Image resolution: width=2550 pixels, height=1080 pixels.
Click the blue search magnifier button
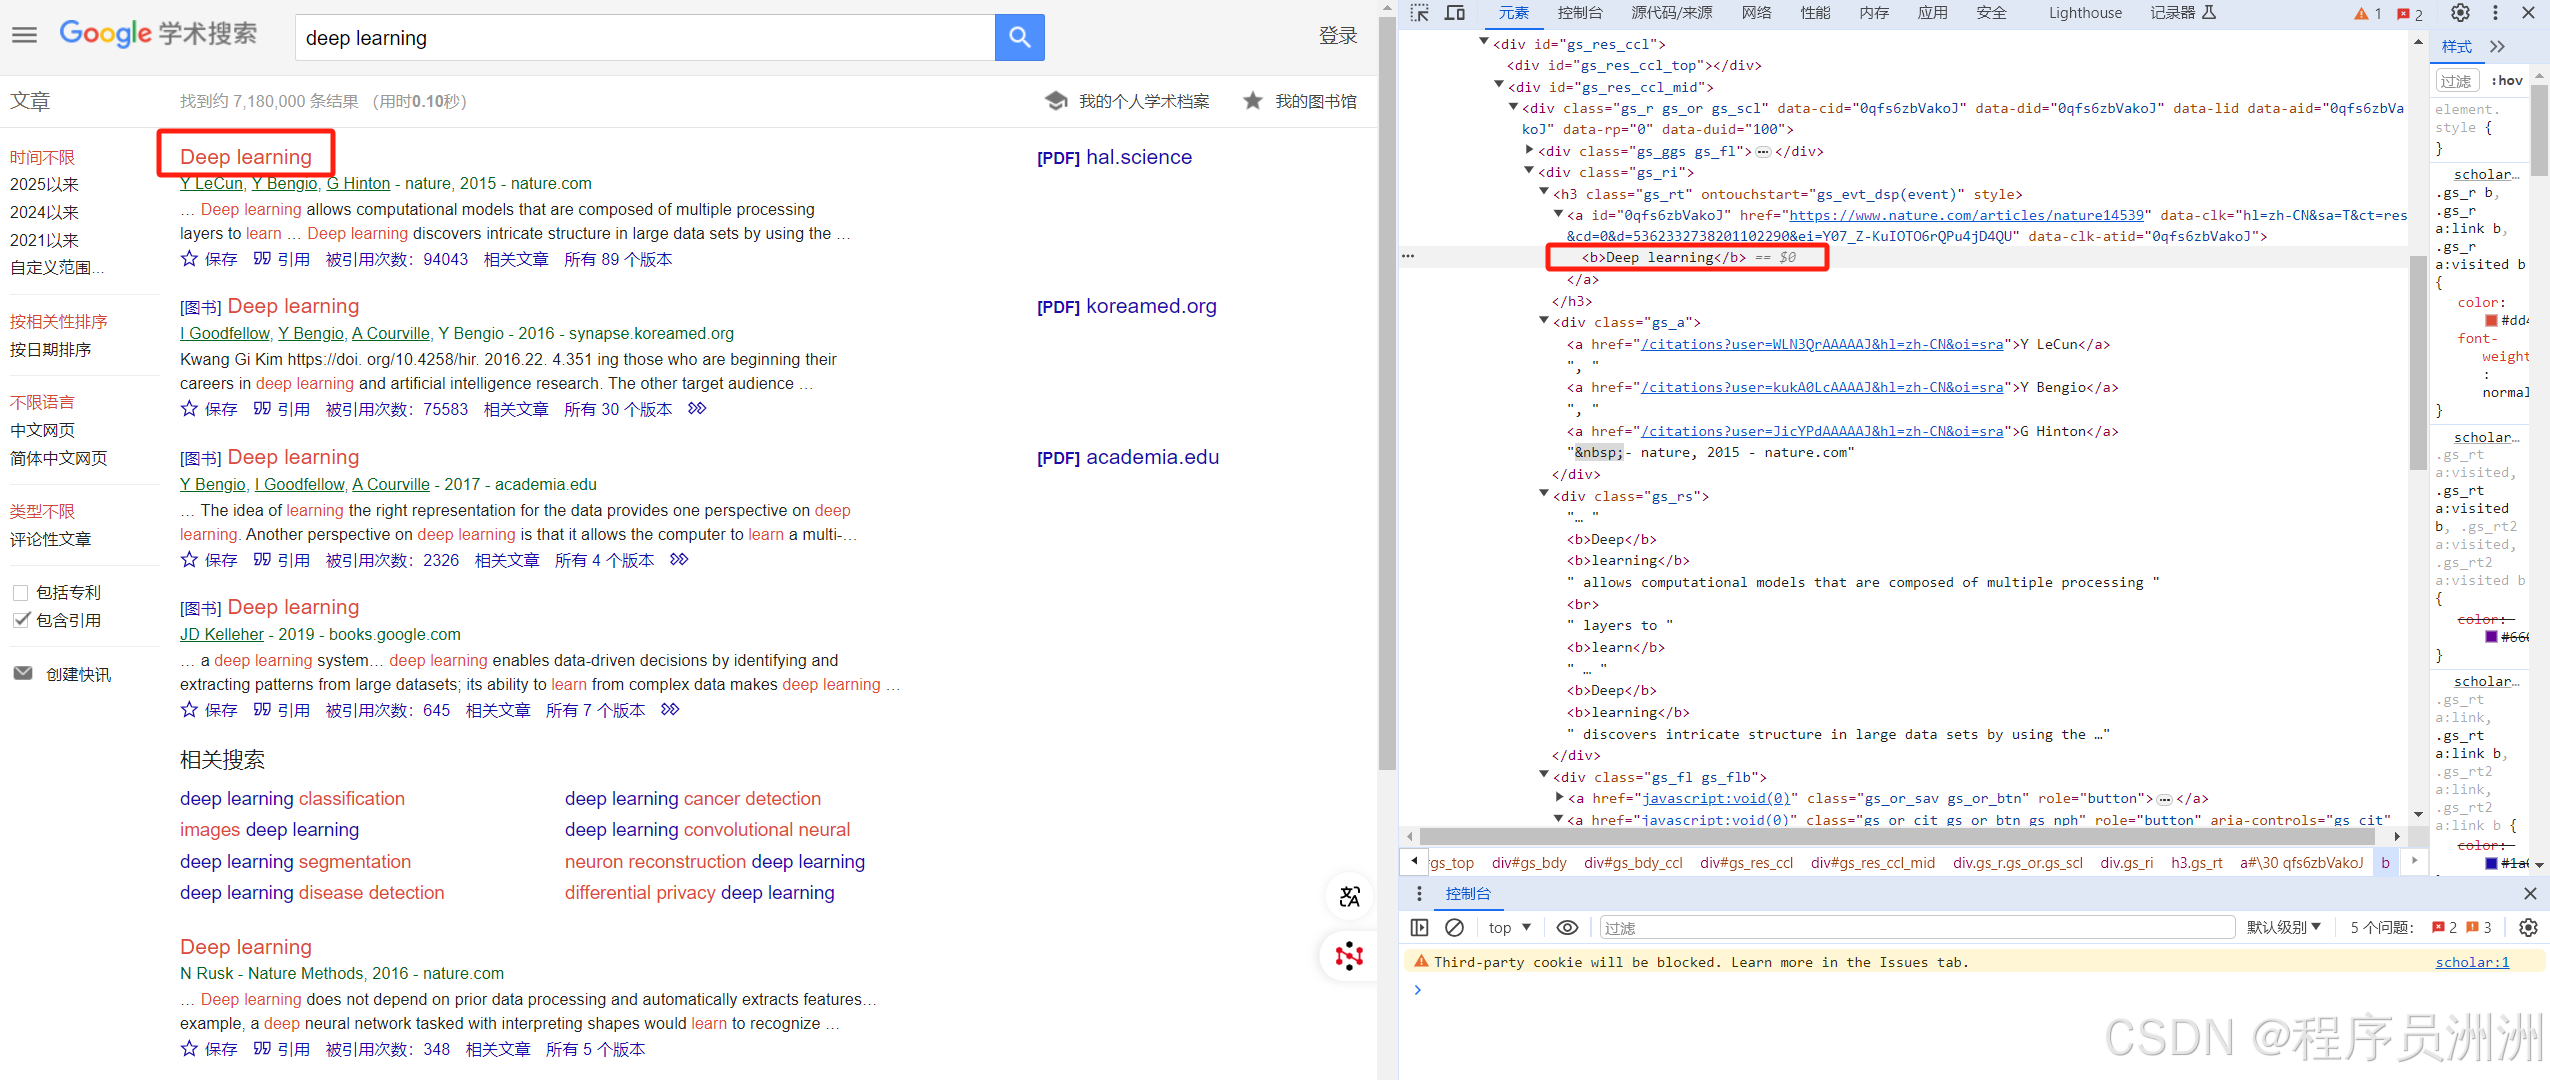(1019, 38)
